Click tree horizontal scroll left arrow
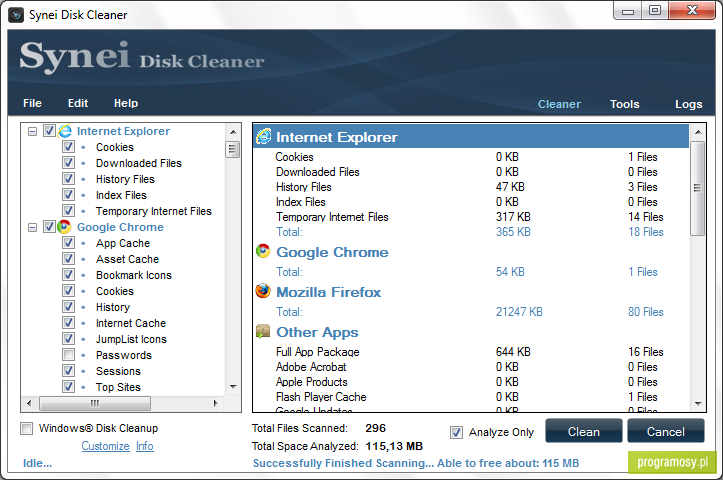 click(x=29, y=403)
